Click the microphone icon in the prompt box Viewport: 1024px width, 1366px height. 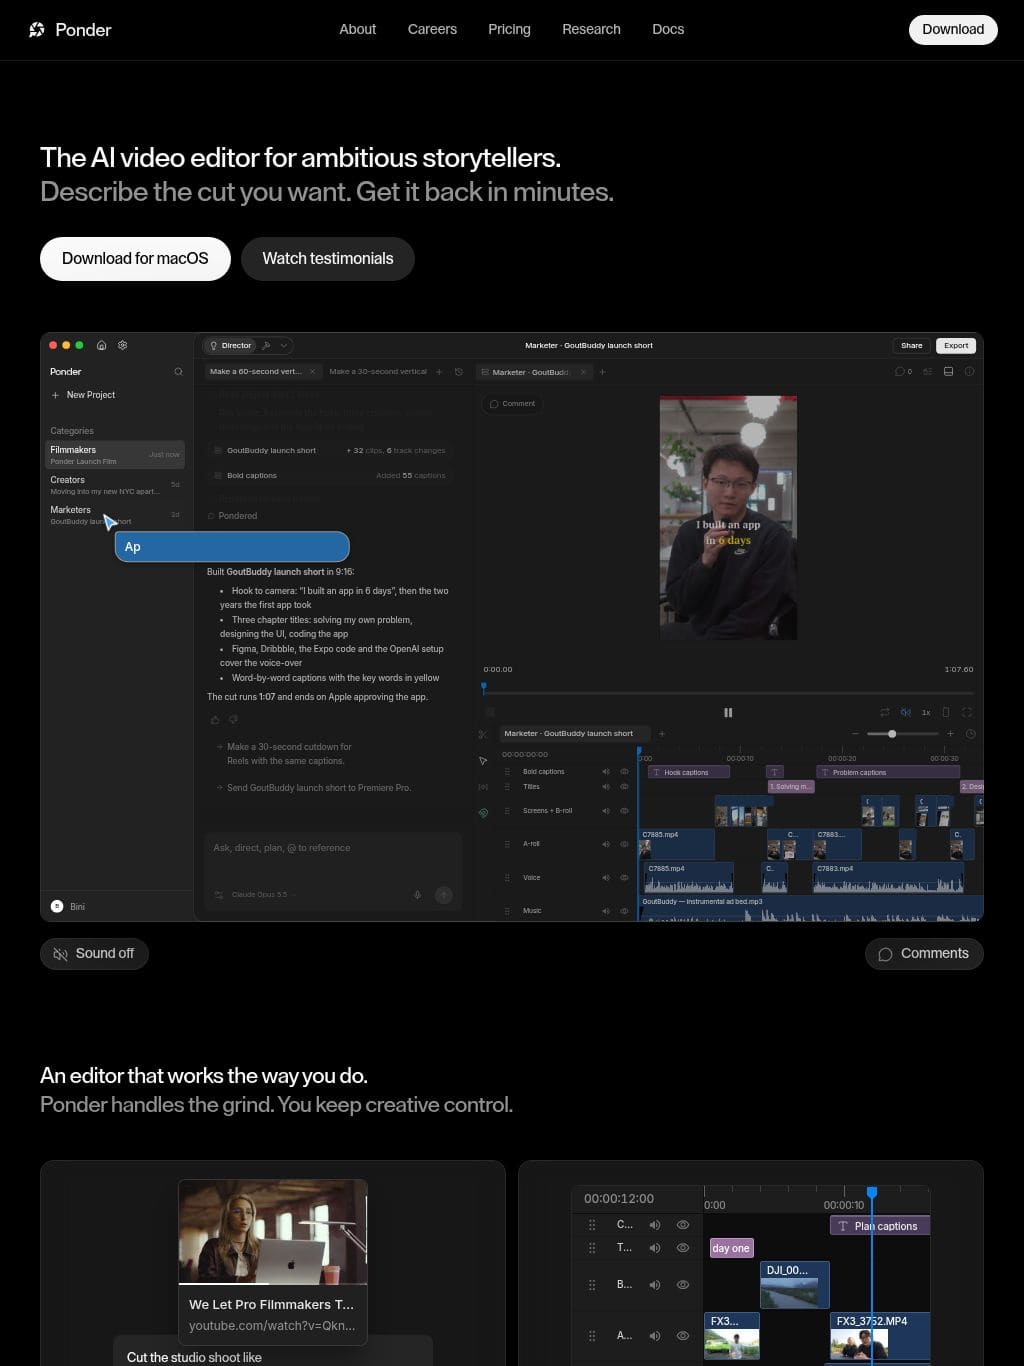(418, 895)
